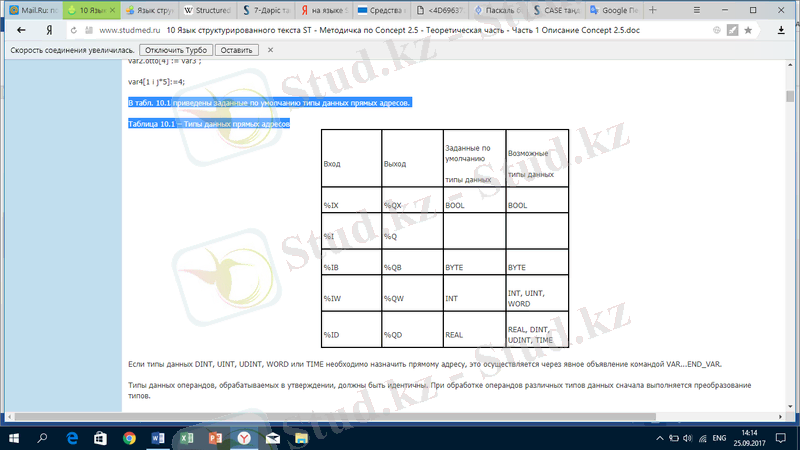800x450 pixels.
Task: Open the Windows Start menu
Action: (x=14, y=438)
